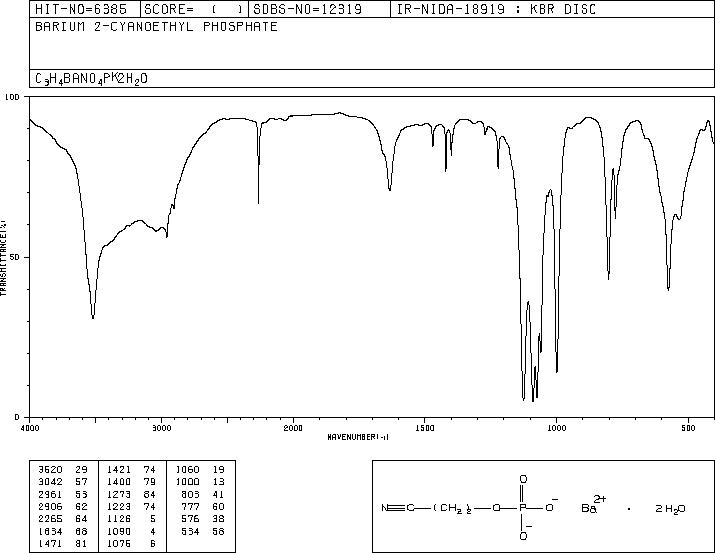
Task: Click the 50 transmittance axis label
Action: point(15,258)
